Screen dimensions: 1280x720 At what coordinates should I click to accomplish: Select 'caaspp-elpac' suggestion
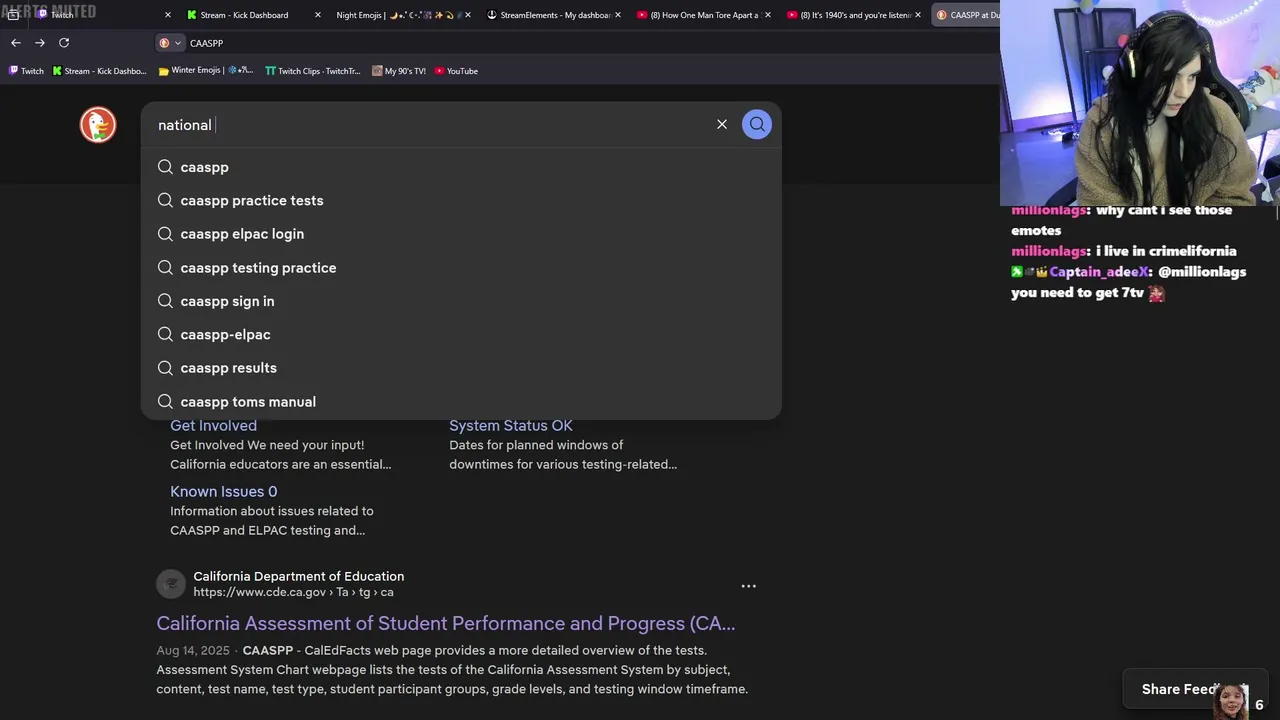(x=461, y=335)
